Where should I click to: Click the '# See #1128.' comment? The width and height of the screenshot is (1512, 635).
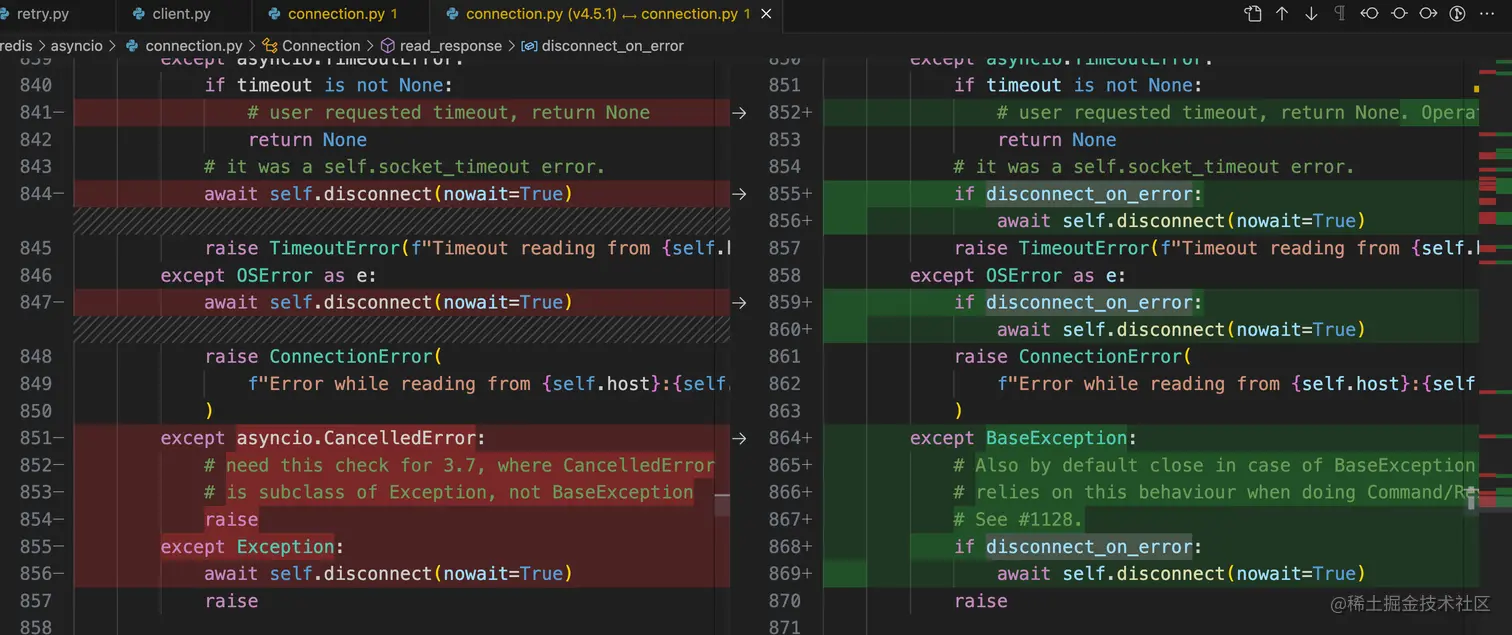point(1018,519)
